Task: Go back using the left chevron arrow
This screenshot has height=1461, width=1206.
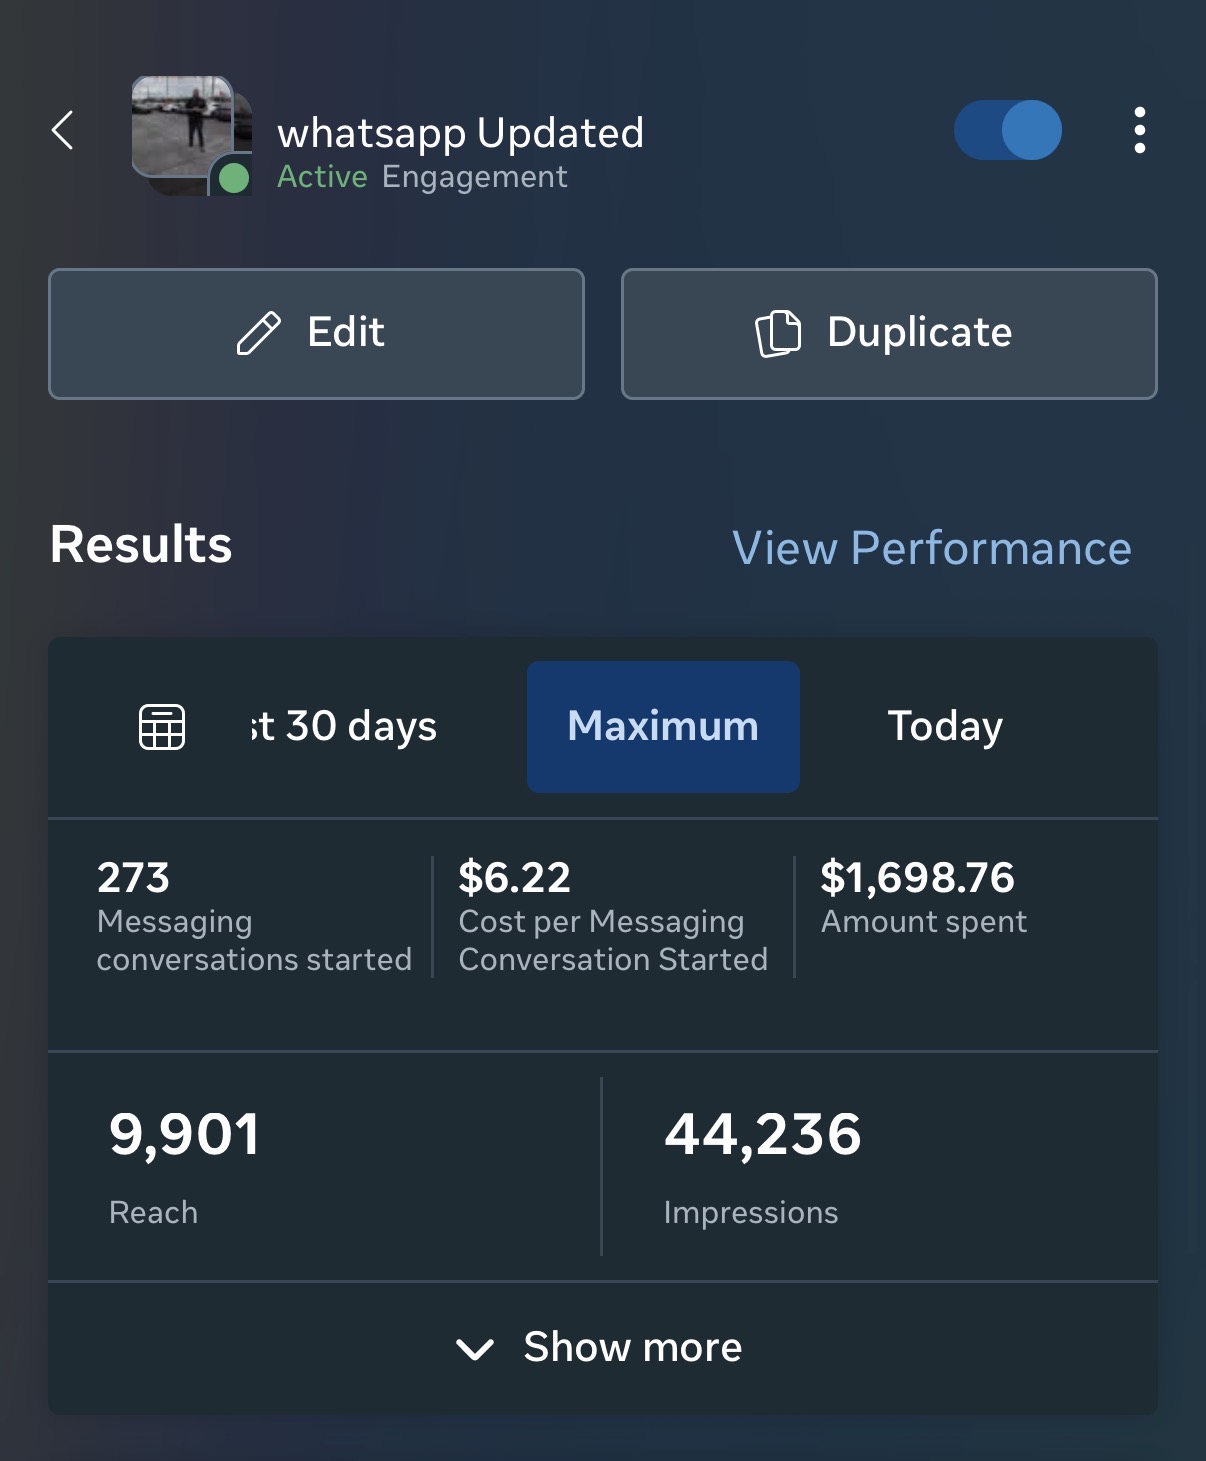Action: [x=63, y=130]
